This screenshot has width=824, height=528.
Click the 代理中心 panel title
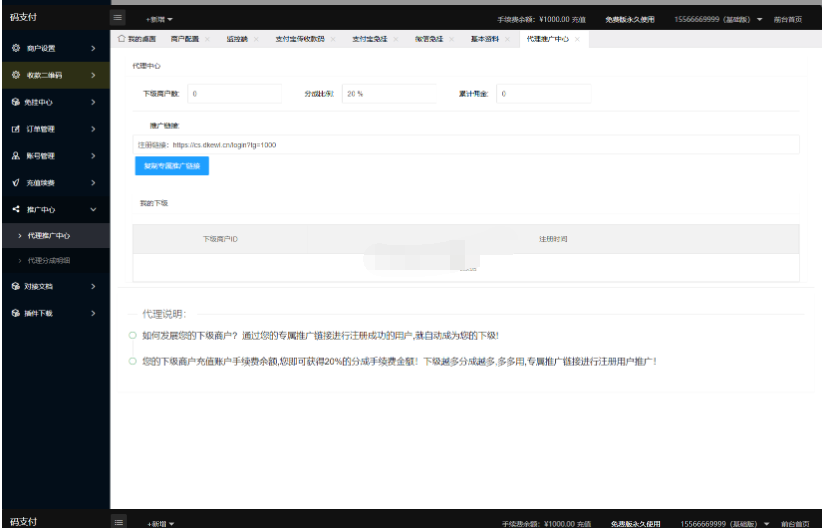[x=146, y=66]
